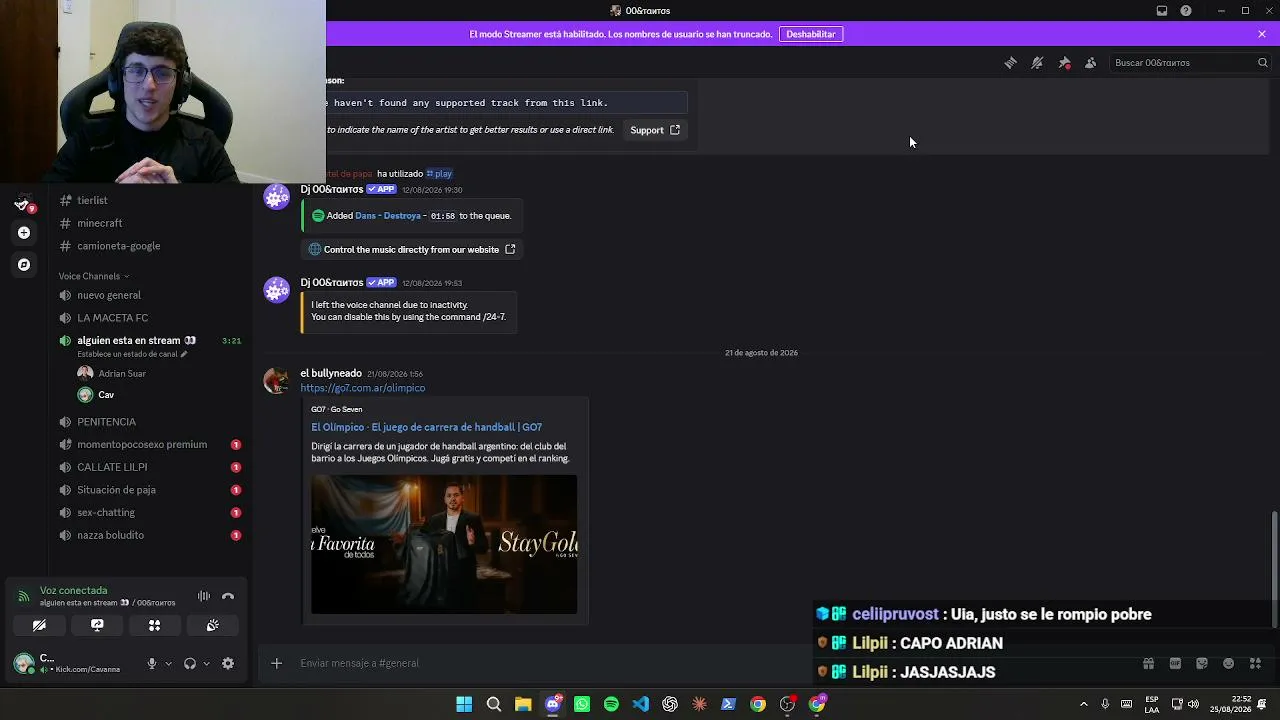The height and width of the screenshot is (720, 1280).
Task: Open microphone input options arrow
Action: pyautogui.click(x=168, y=664)
